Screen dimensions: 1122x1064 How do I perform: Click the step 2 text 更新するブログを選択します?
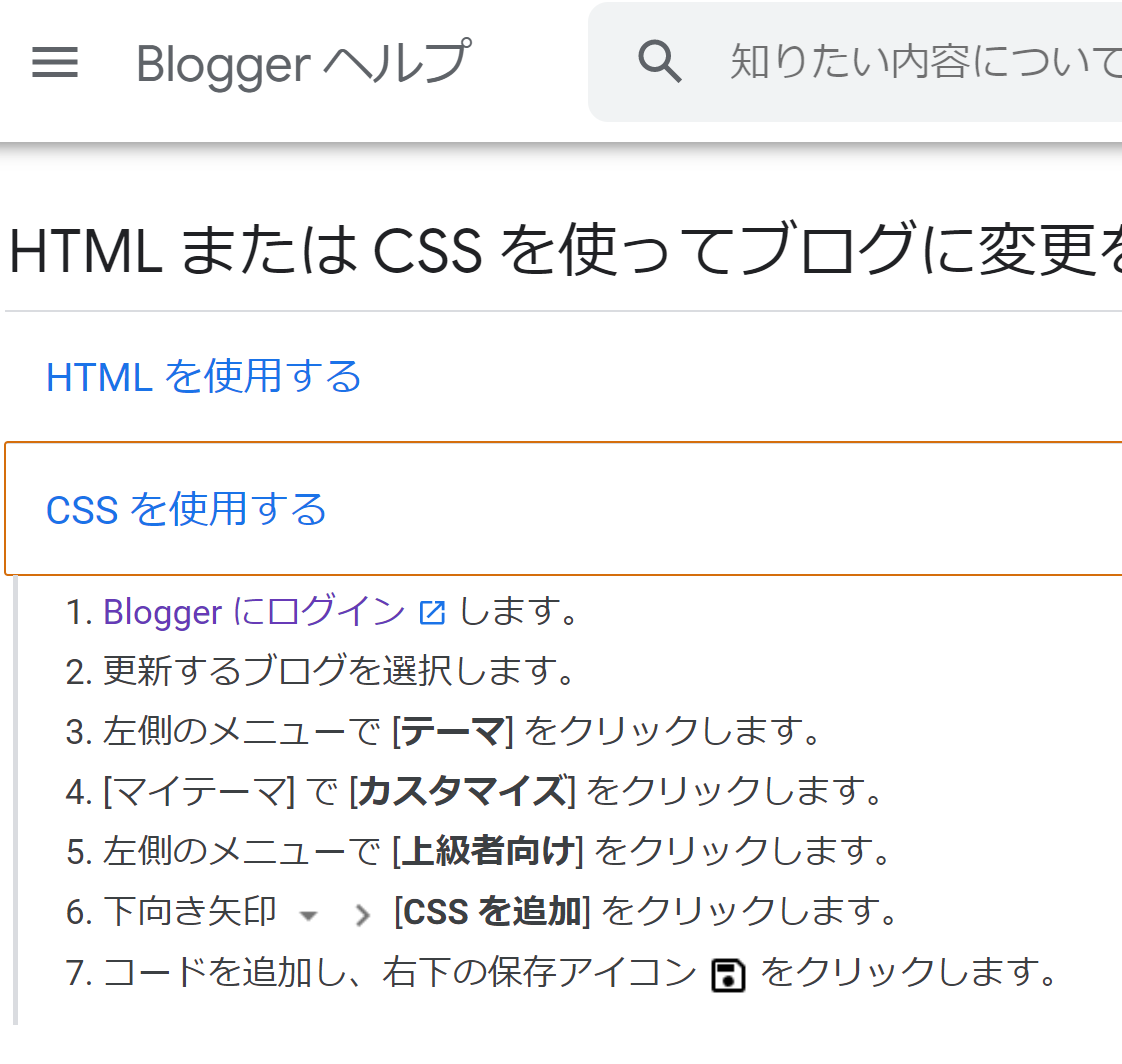338,672
